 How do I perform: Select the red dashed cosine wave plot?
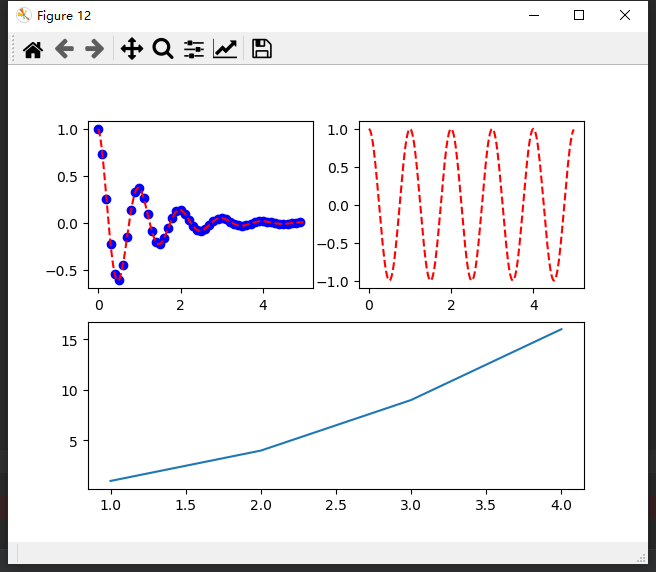tap(471, 205)
